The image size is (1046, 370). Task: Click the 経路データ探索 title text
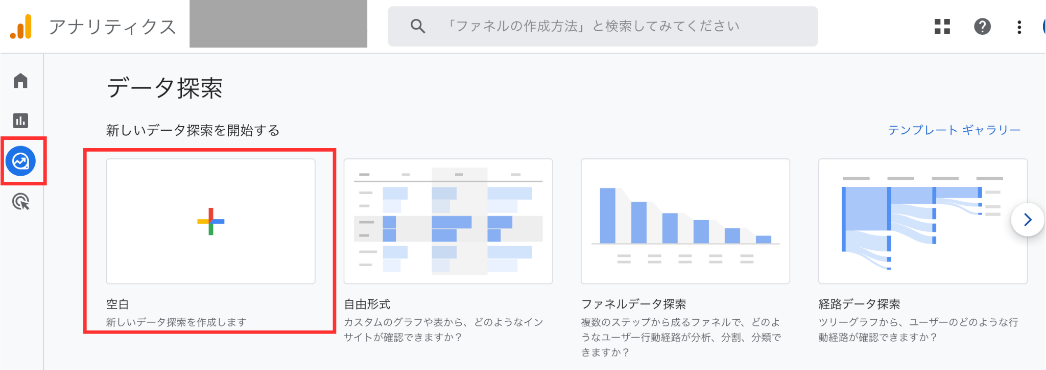859,305
